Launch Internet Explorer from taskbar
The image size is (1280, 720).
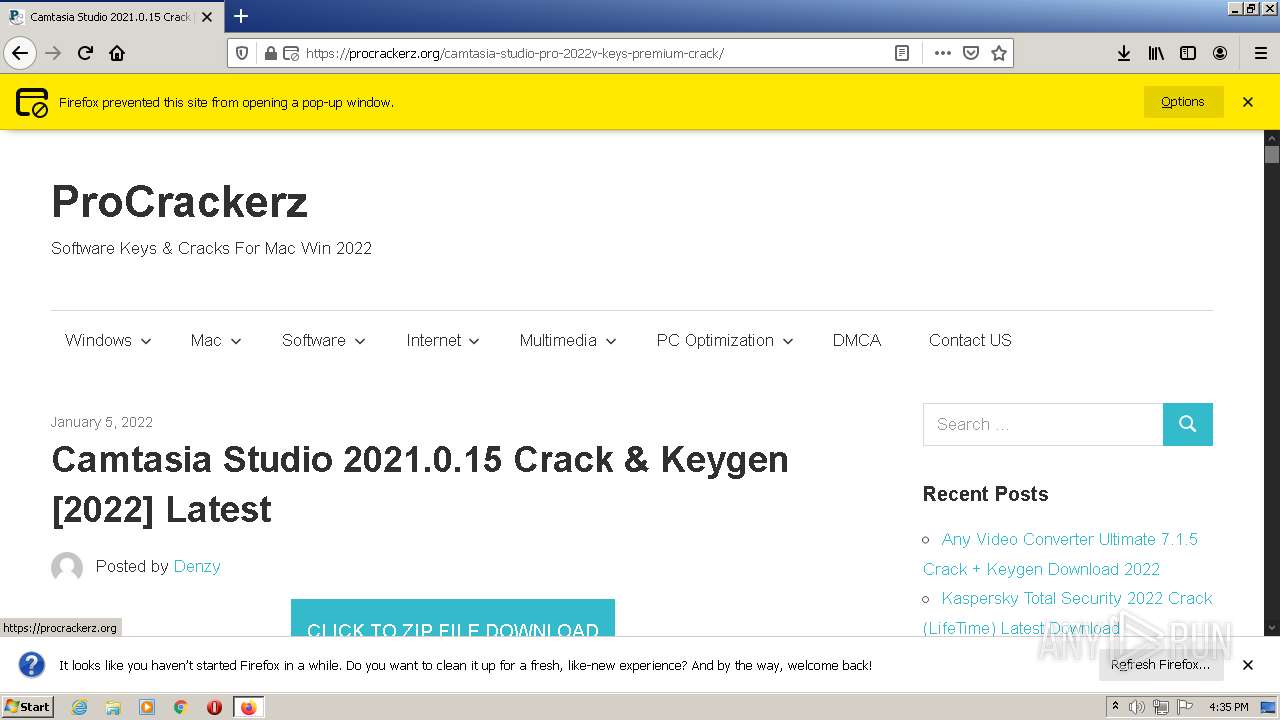click(x=80, y=707)
